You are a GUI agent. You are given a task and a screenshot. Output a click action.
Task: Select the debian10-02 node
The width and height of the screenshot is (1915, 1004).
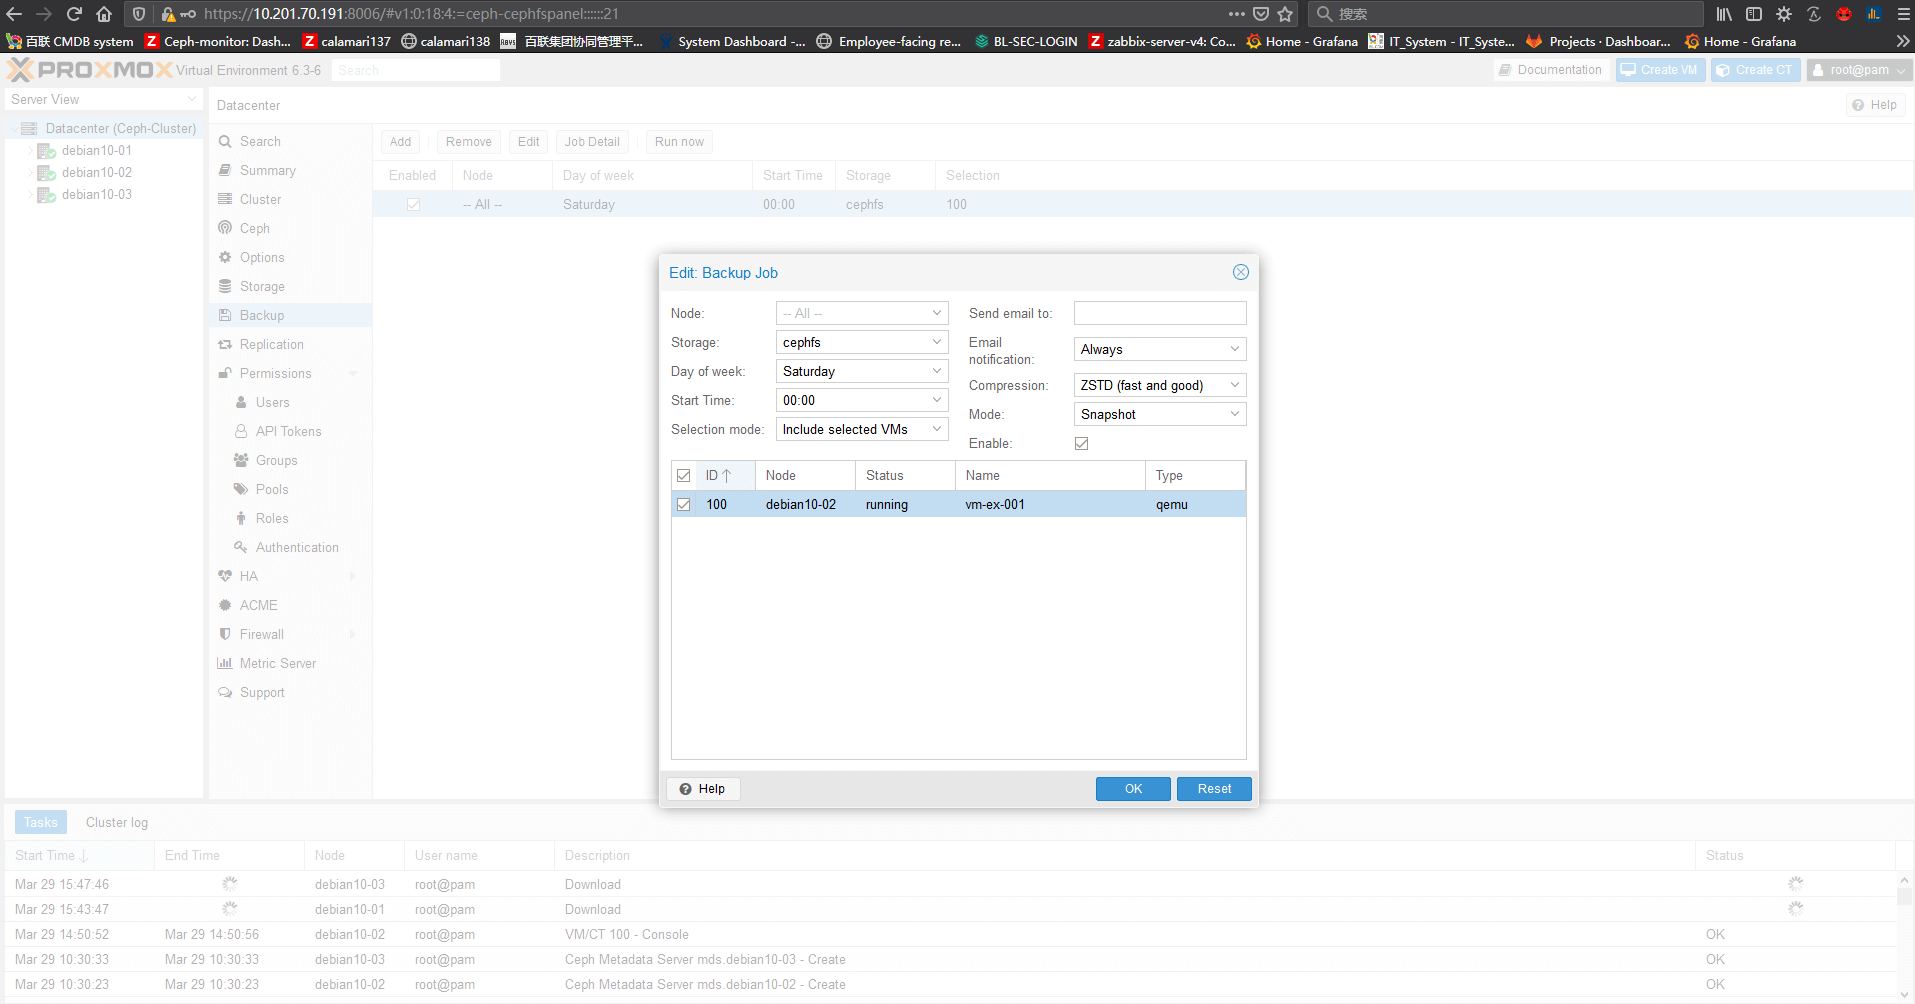(x=96, y=173)
